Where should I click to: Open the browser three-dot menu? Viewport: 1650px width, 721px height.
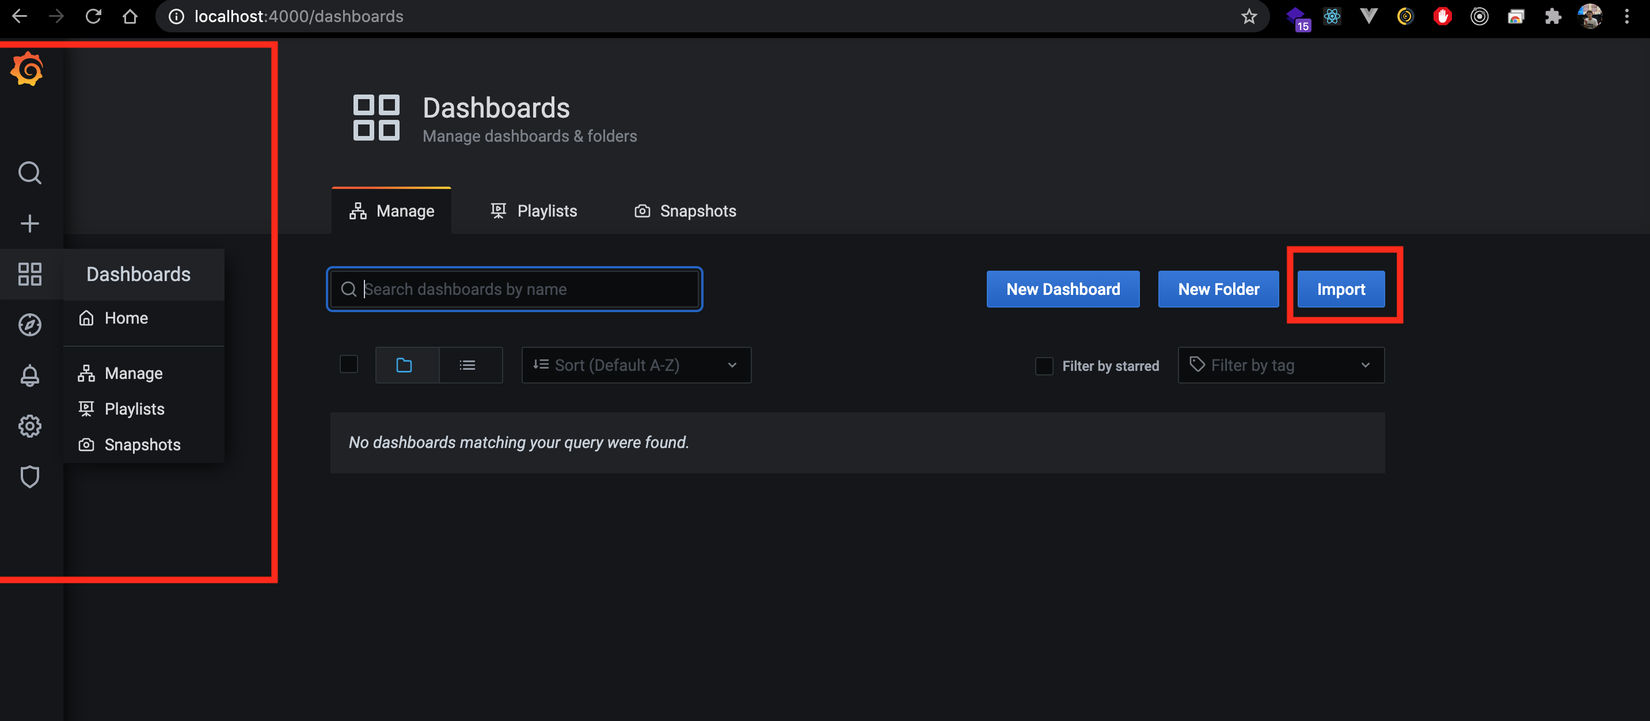(x=1627, y=16)
